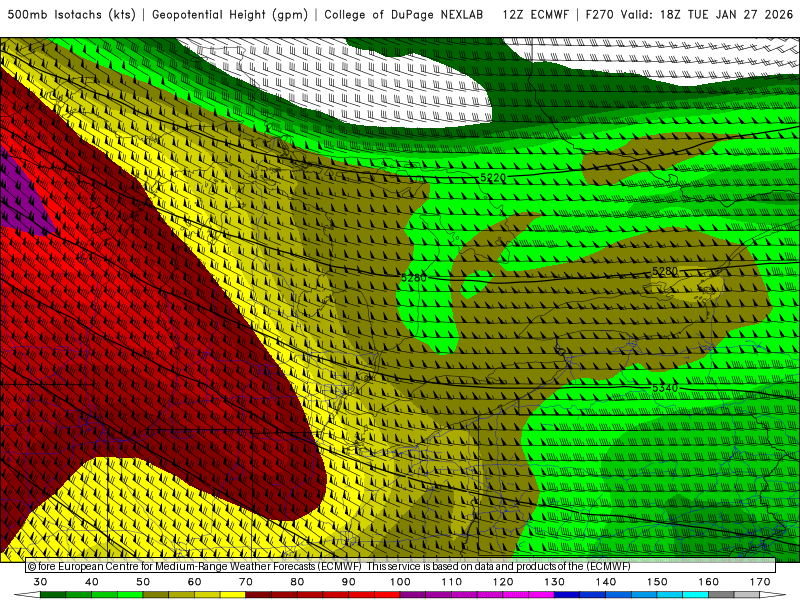
Task: Click the dark blue swatch starting at 130
Action: 567,595
